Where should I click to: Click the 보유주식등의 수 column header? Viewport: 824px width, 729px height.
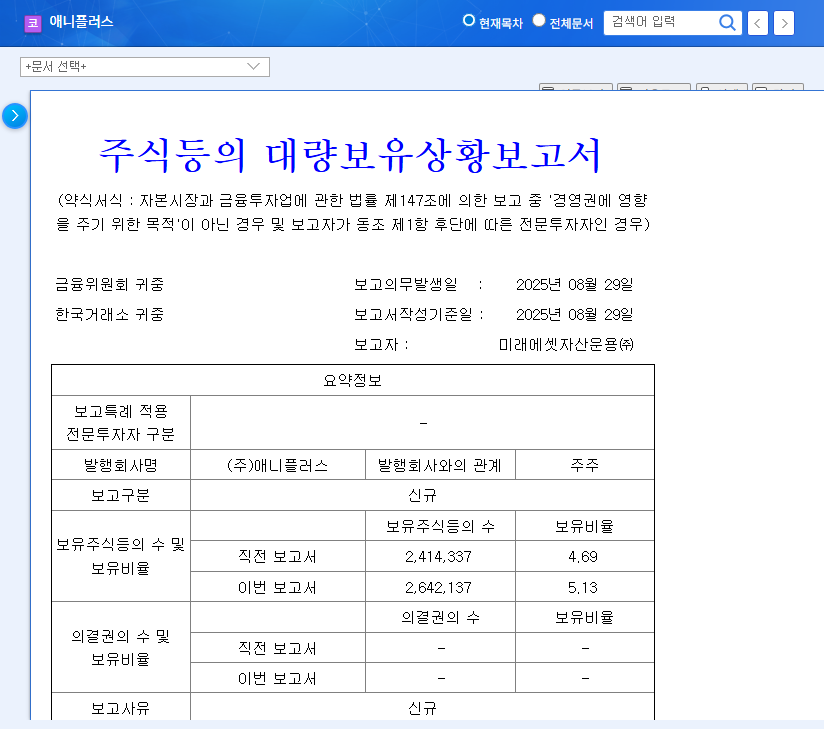coord(440,526)
